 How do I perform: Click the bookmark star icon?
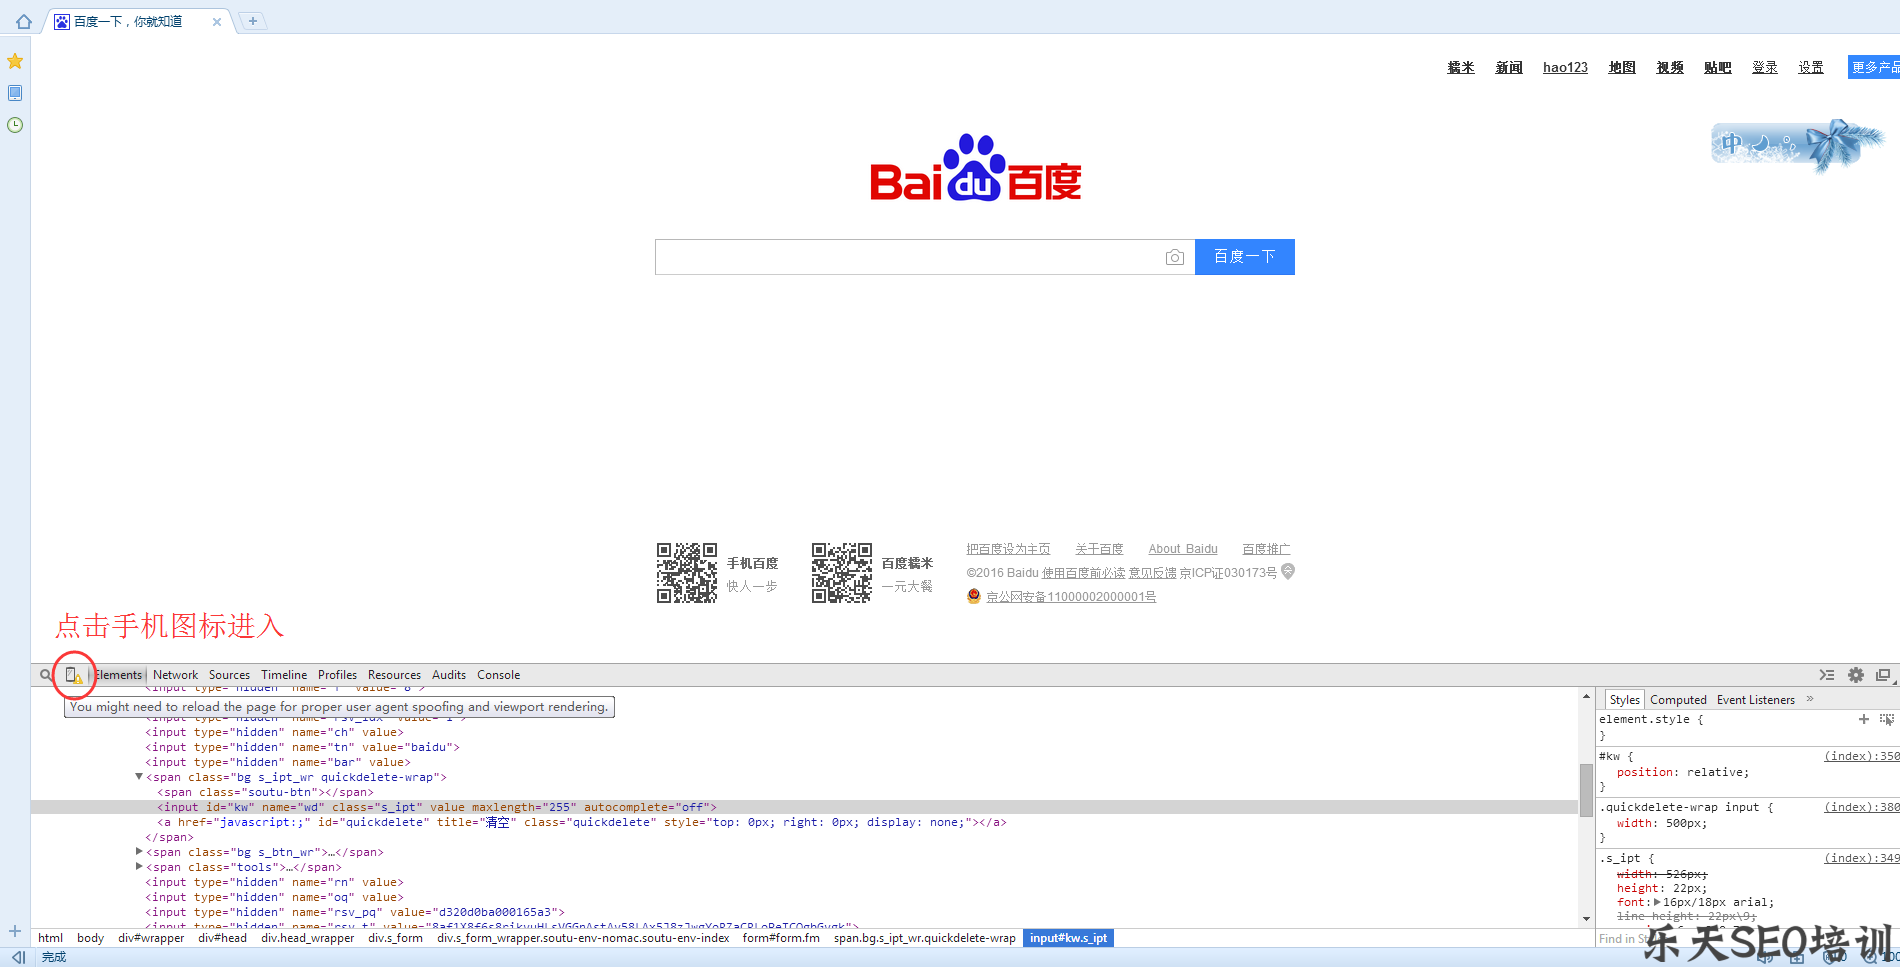[15, 61]
